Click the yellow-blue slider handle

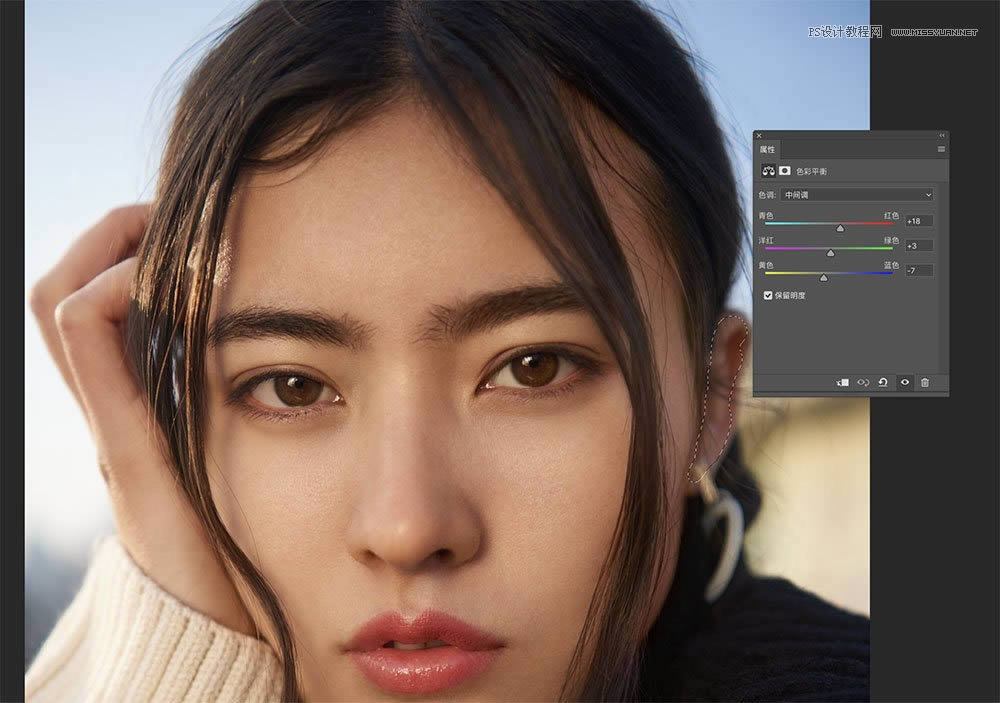coord(824,278)
